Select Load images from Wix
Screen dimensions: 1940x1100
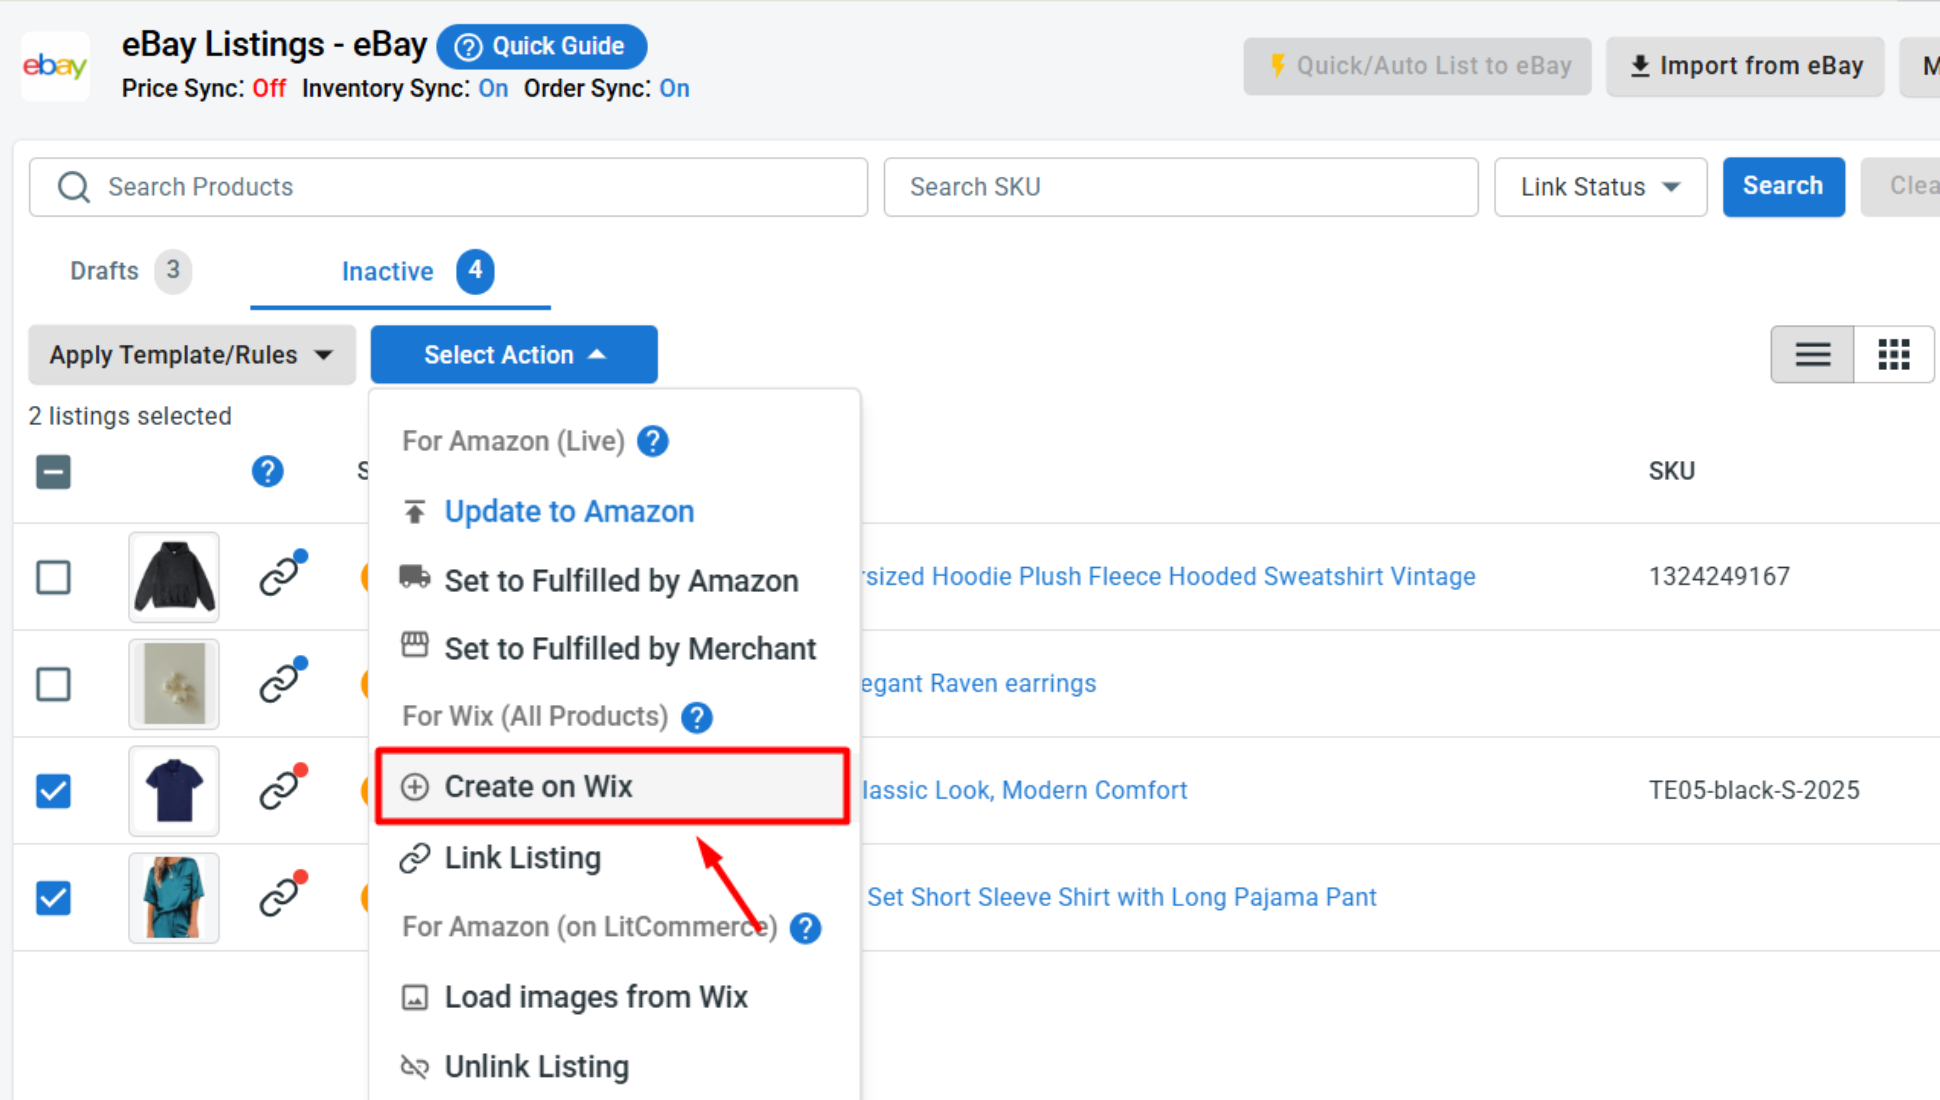pyautogui.click(x=614, y=997)
